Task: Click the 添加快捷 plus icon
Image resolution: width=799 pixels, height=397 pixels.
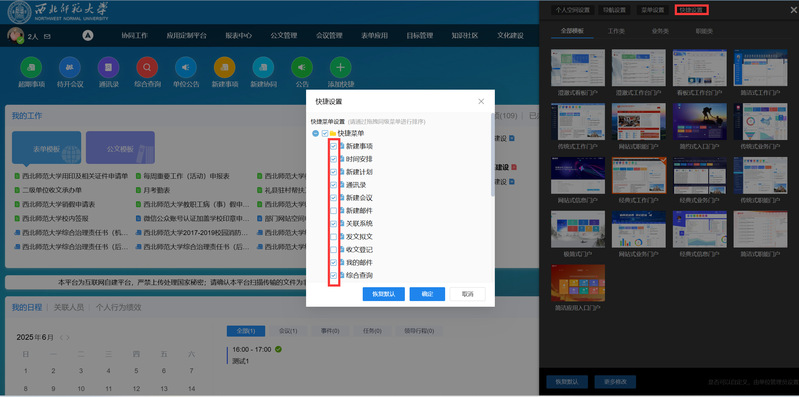Action: 341,67
